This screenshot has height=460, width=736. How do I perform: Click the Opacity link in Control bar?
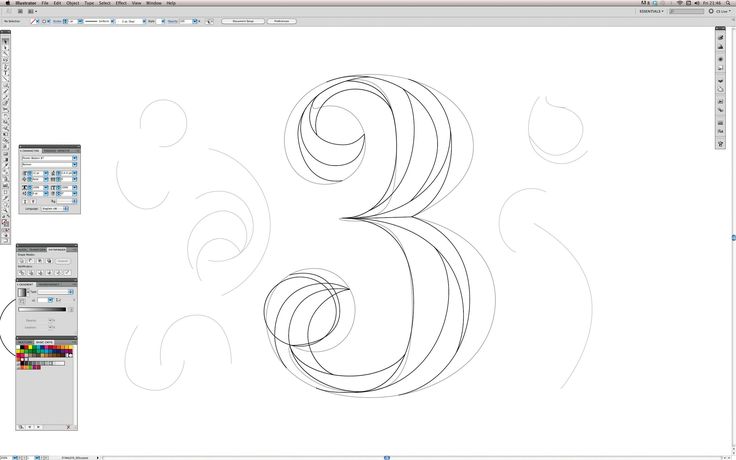coord(172,21)
